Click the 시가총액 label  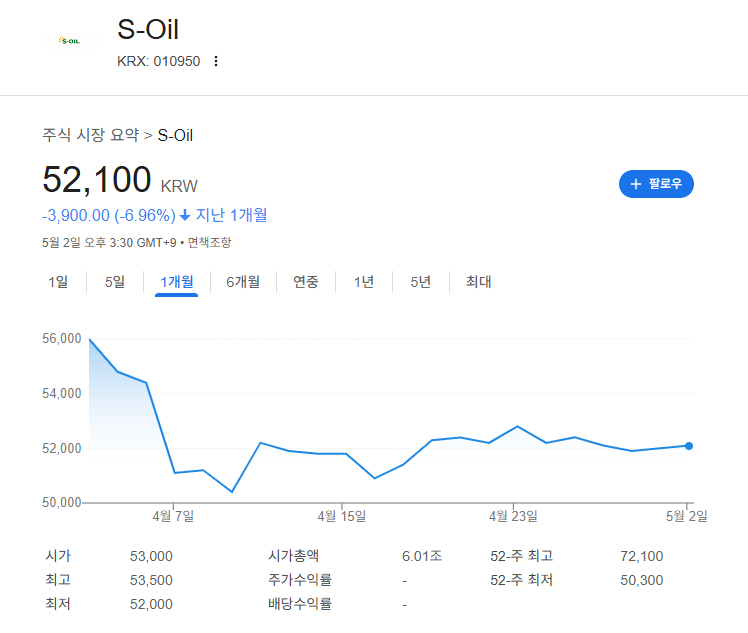(293, 556)
